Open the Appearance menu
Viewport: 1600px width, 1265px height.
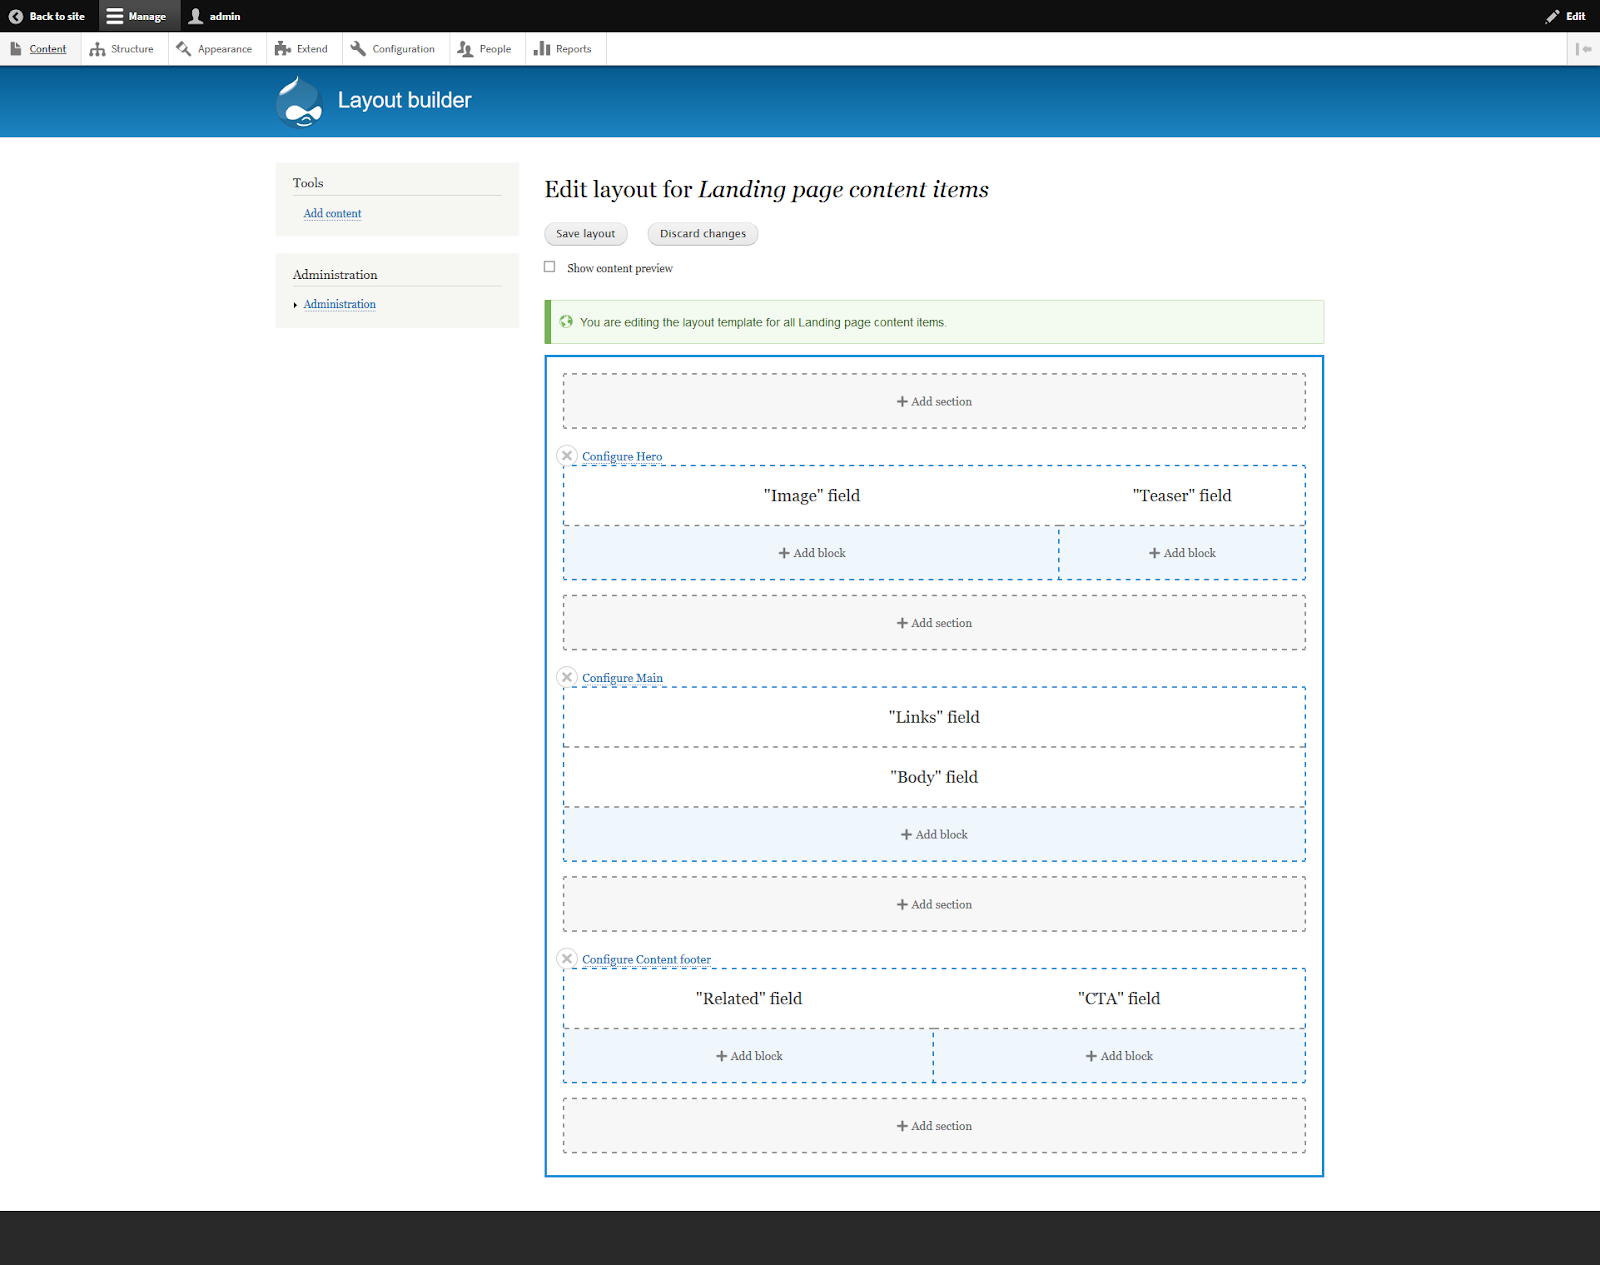point(215,49)
